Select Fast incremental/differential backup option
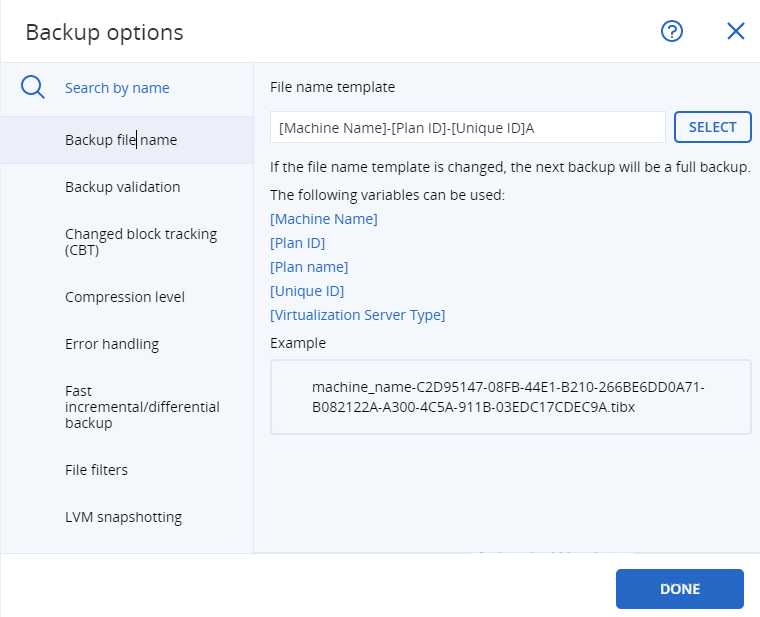Viewport: 760px width, 617px height. pyautogui.click(x=127, y=407)
